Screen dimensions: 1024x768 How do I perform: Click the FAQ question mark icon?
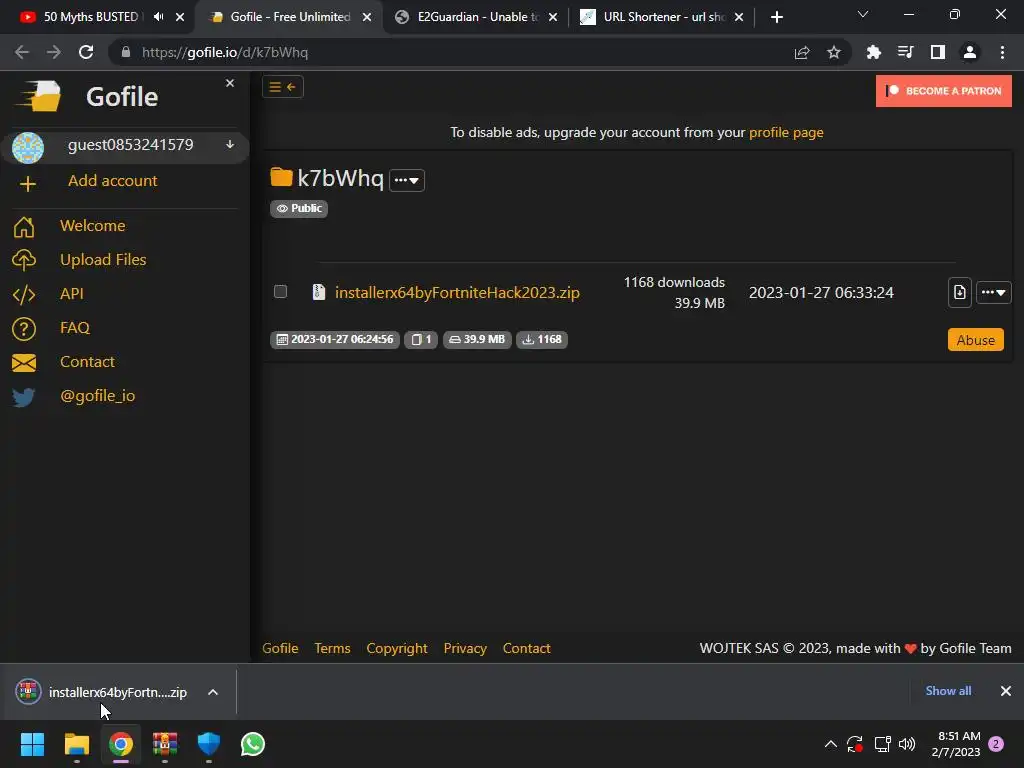click(x=24, y=328)
